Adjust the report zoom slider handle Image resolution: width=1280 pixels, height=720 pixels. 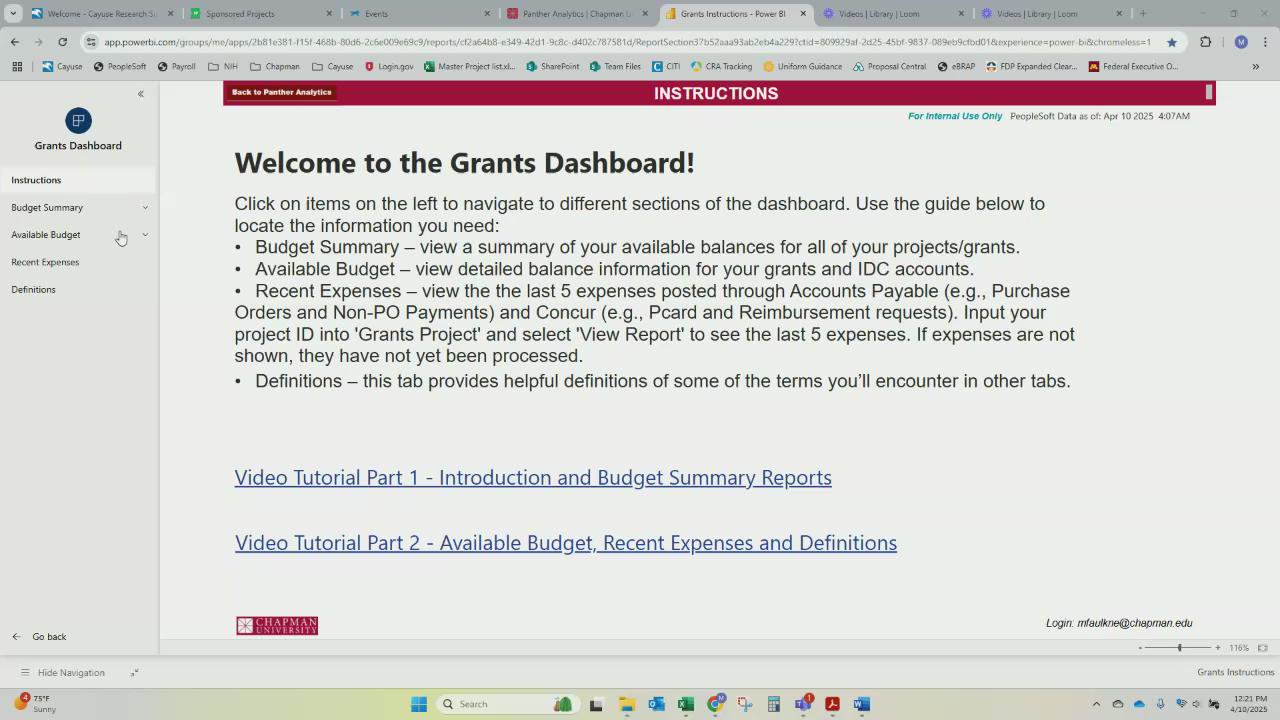point(1179,648)
